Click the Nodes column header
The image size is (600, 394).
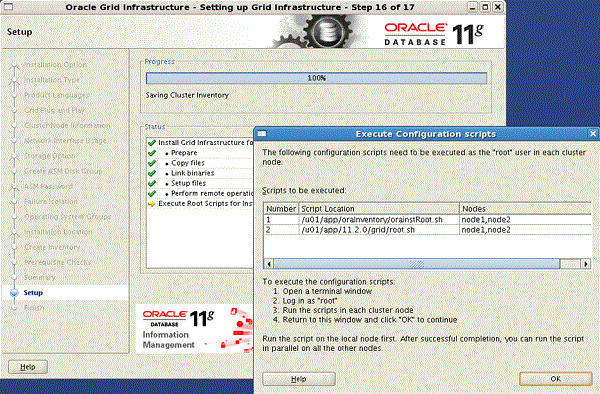click(x=525, y=209)
